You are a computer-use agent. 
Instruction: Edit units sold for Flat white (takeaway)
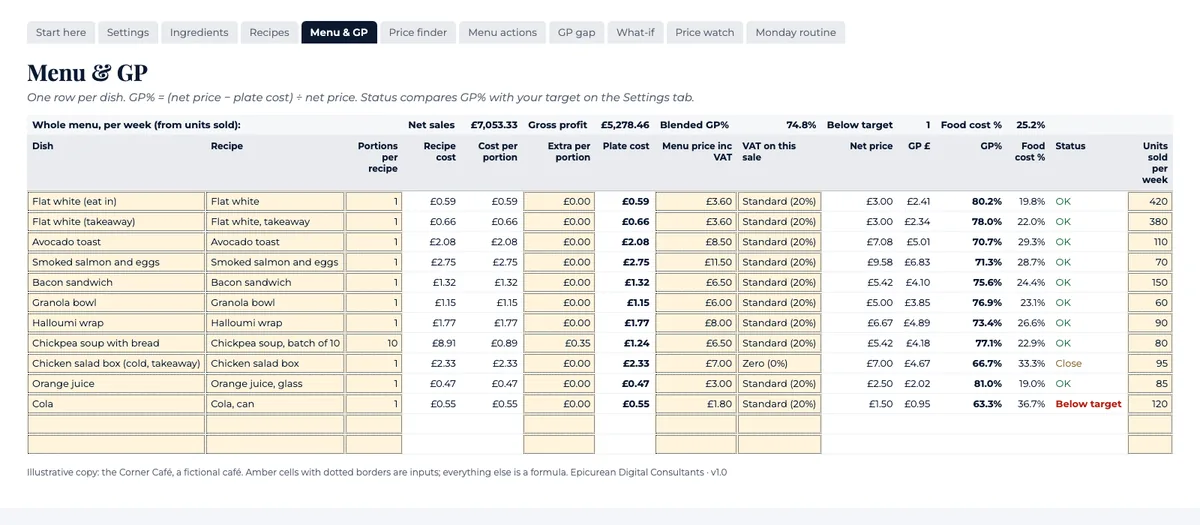click(1150, 221)
